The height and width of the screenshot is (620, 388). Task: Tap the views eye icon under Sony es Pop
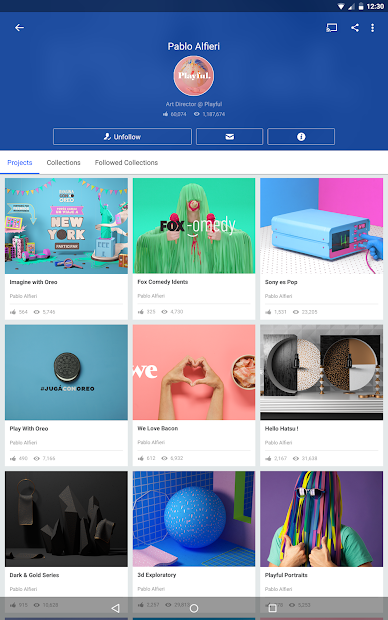[x=295, y=312]
